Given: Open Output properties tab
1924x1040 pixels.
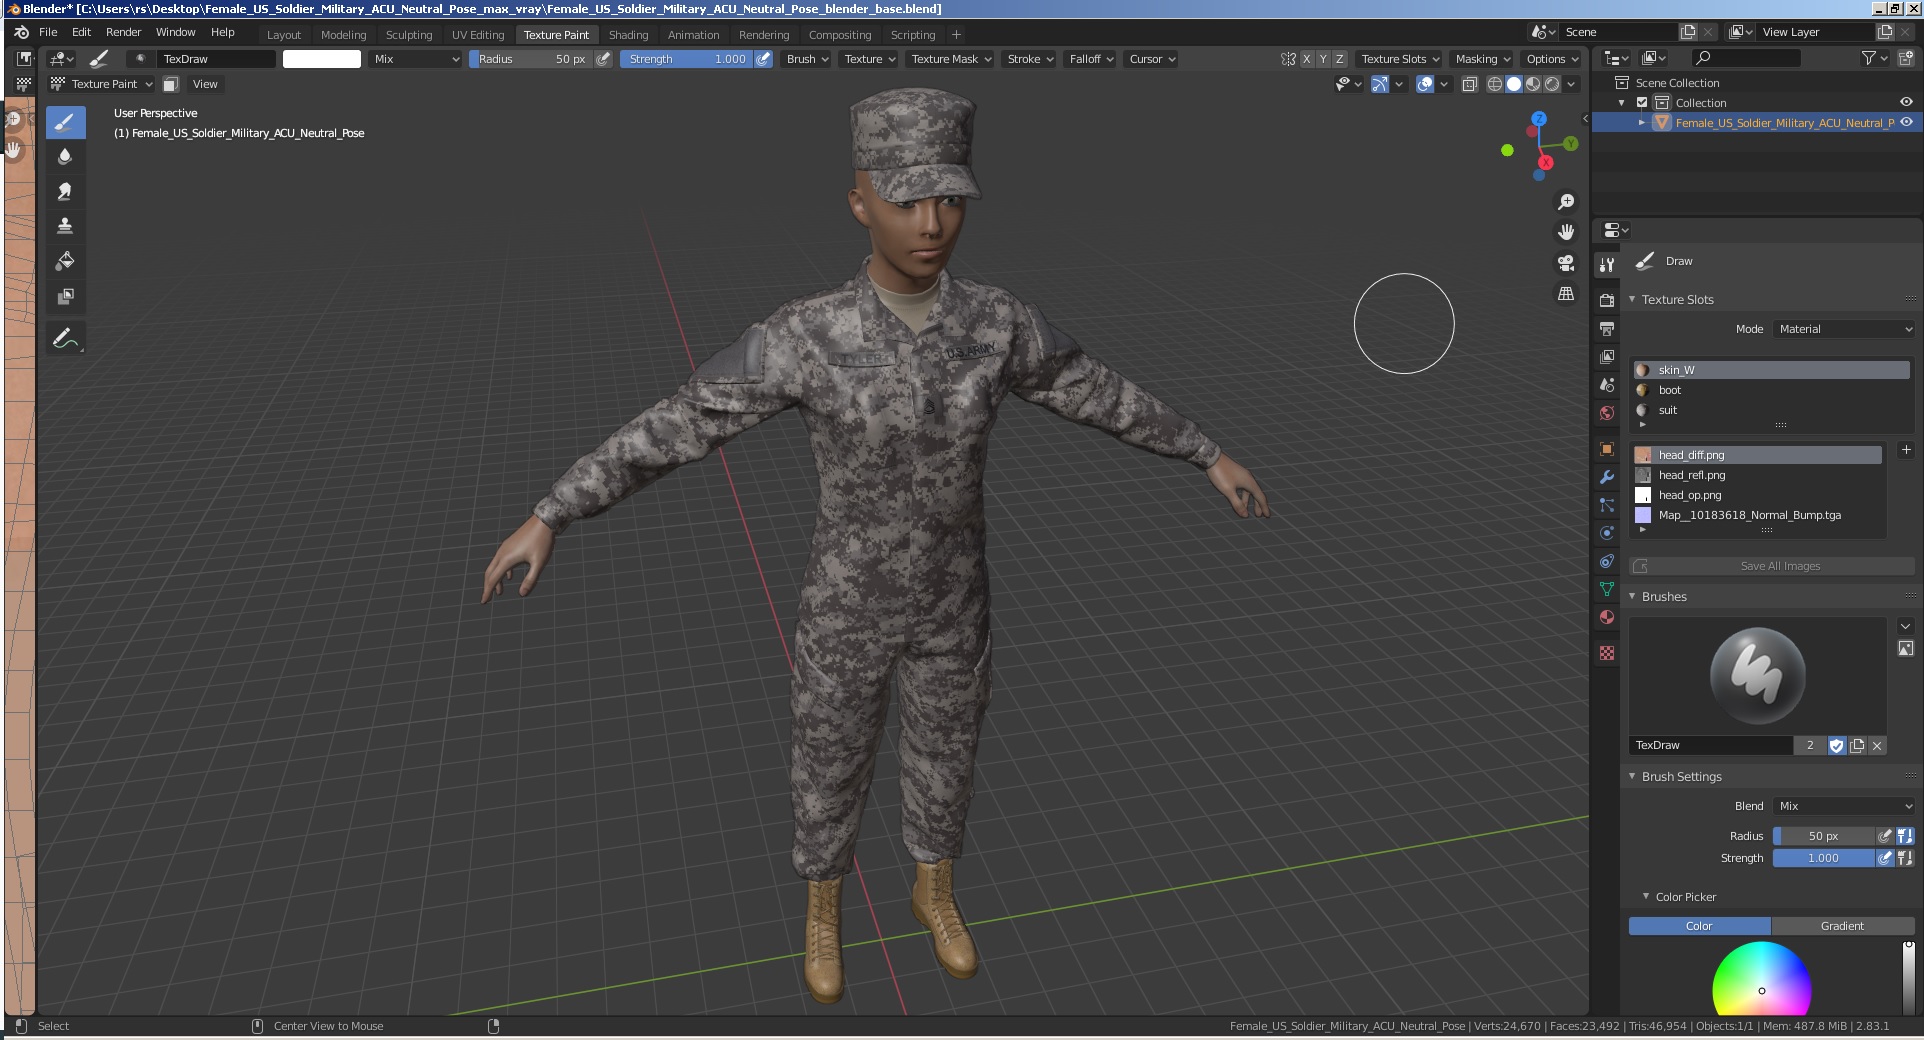Looking at the screenshot, I should [x=1607, y=328].
